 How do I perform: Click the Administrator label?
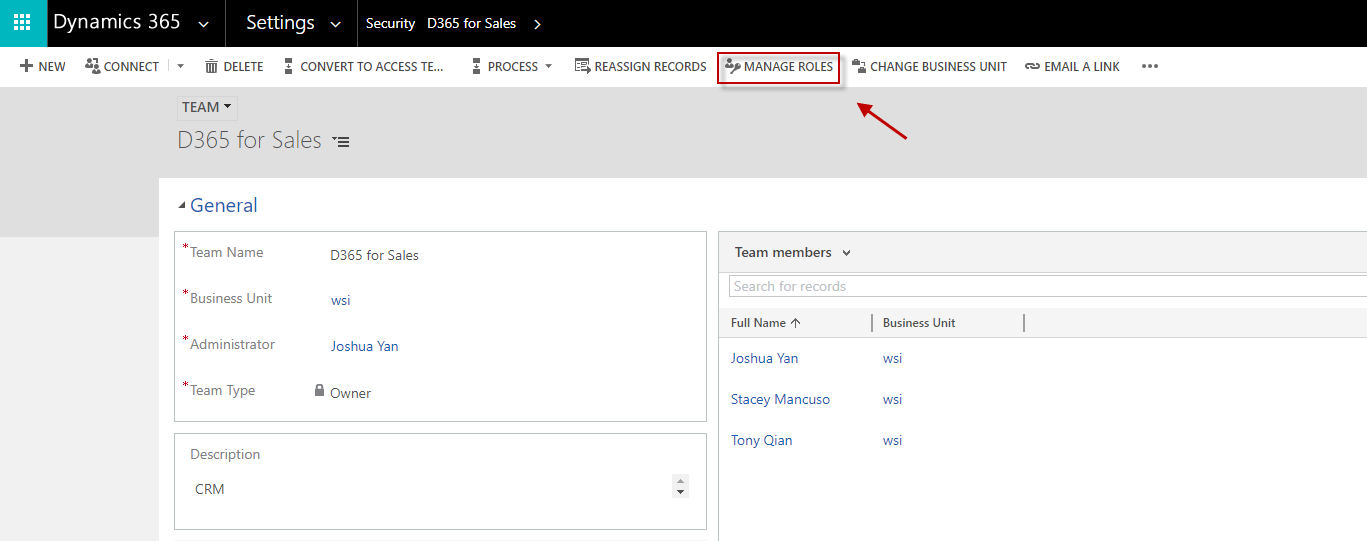coord(232,344)
